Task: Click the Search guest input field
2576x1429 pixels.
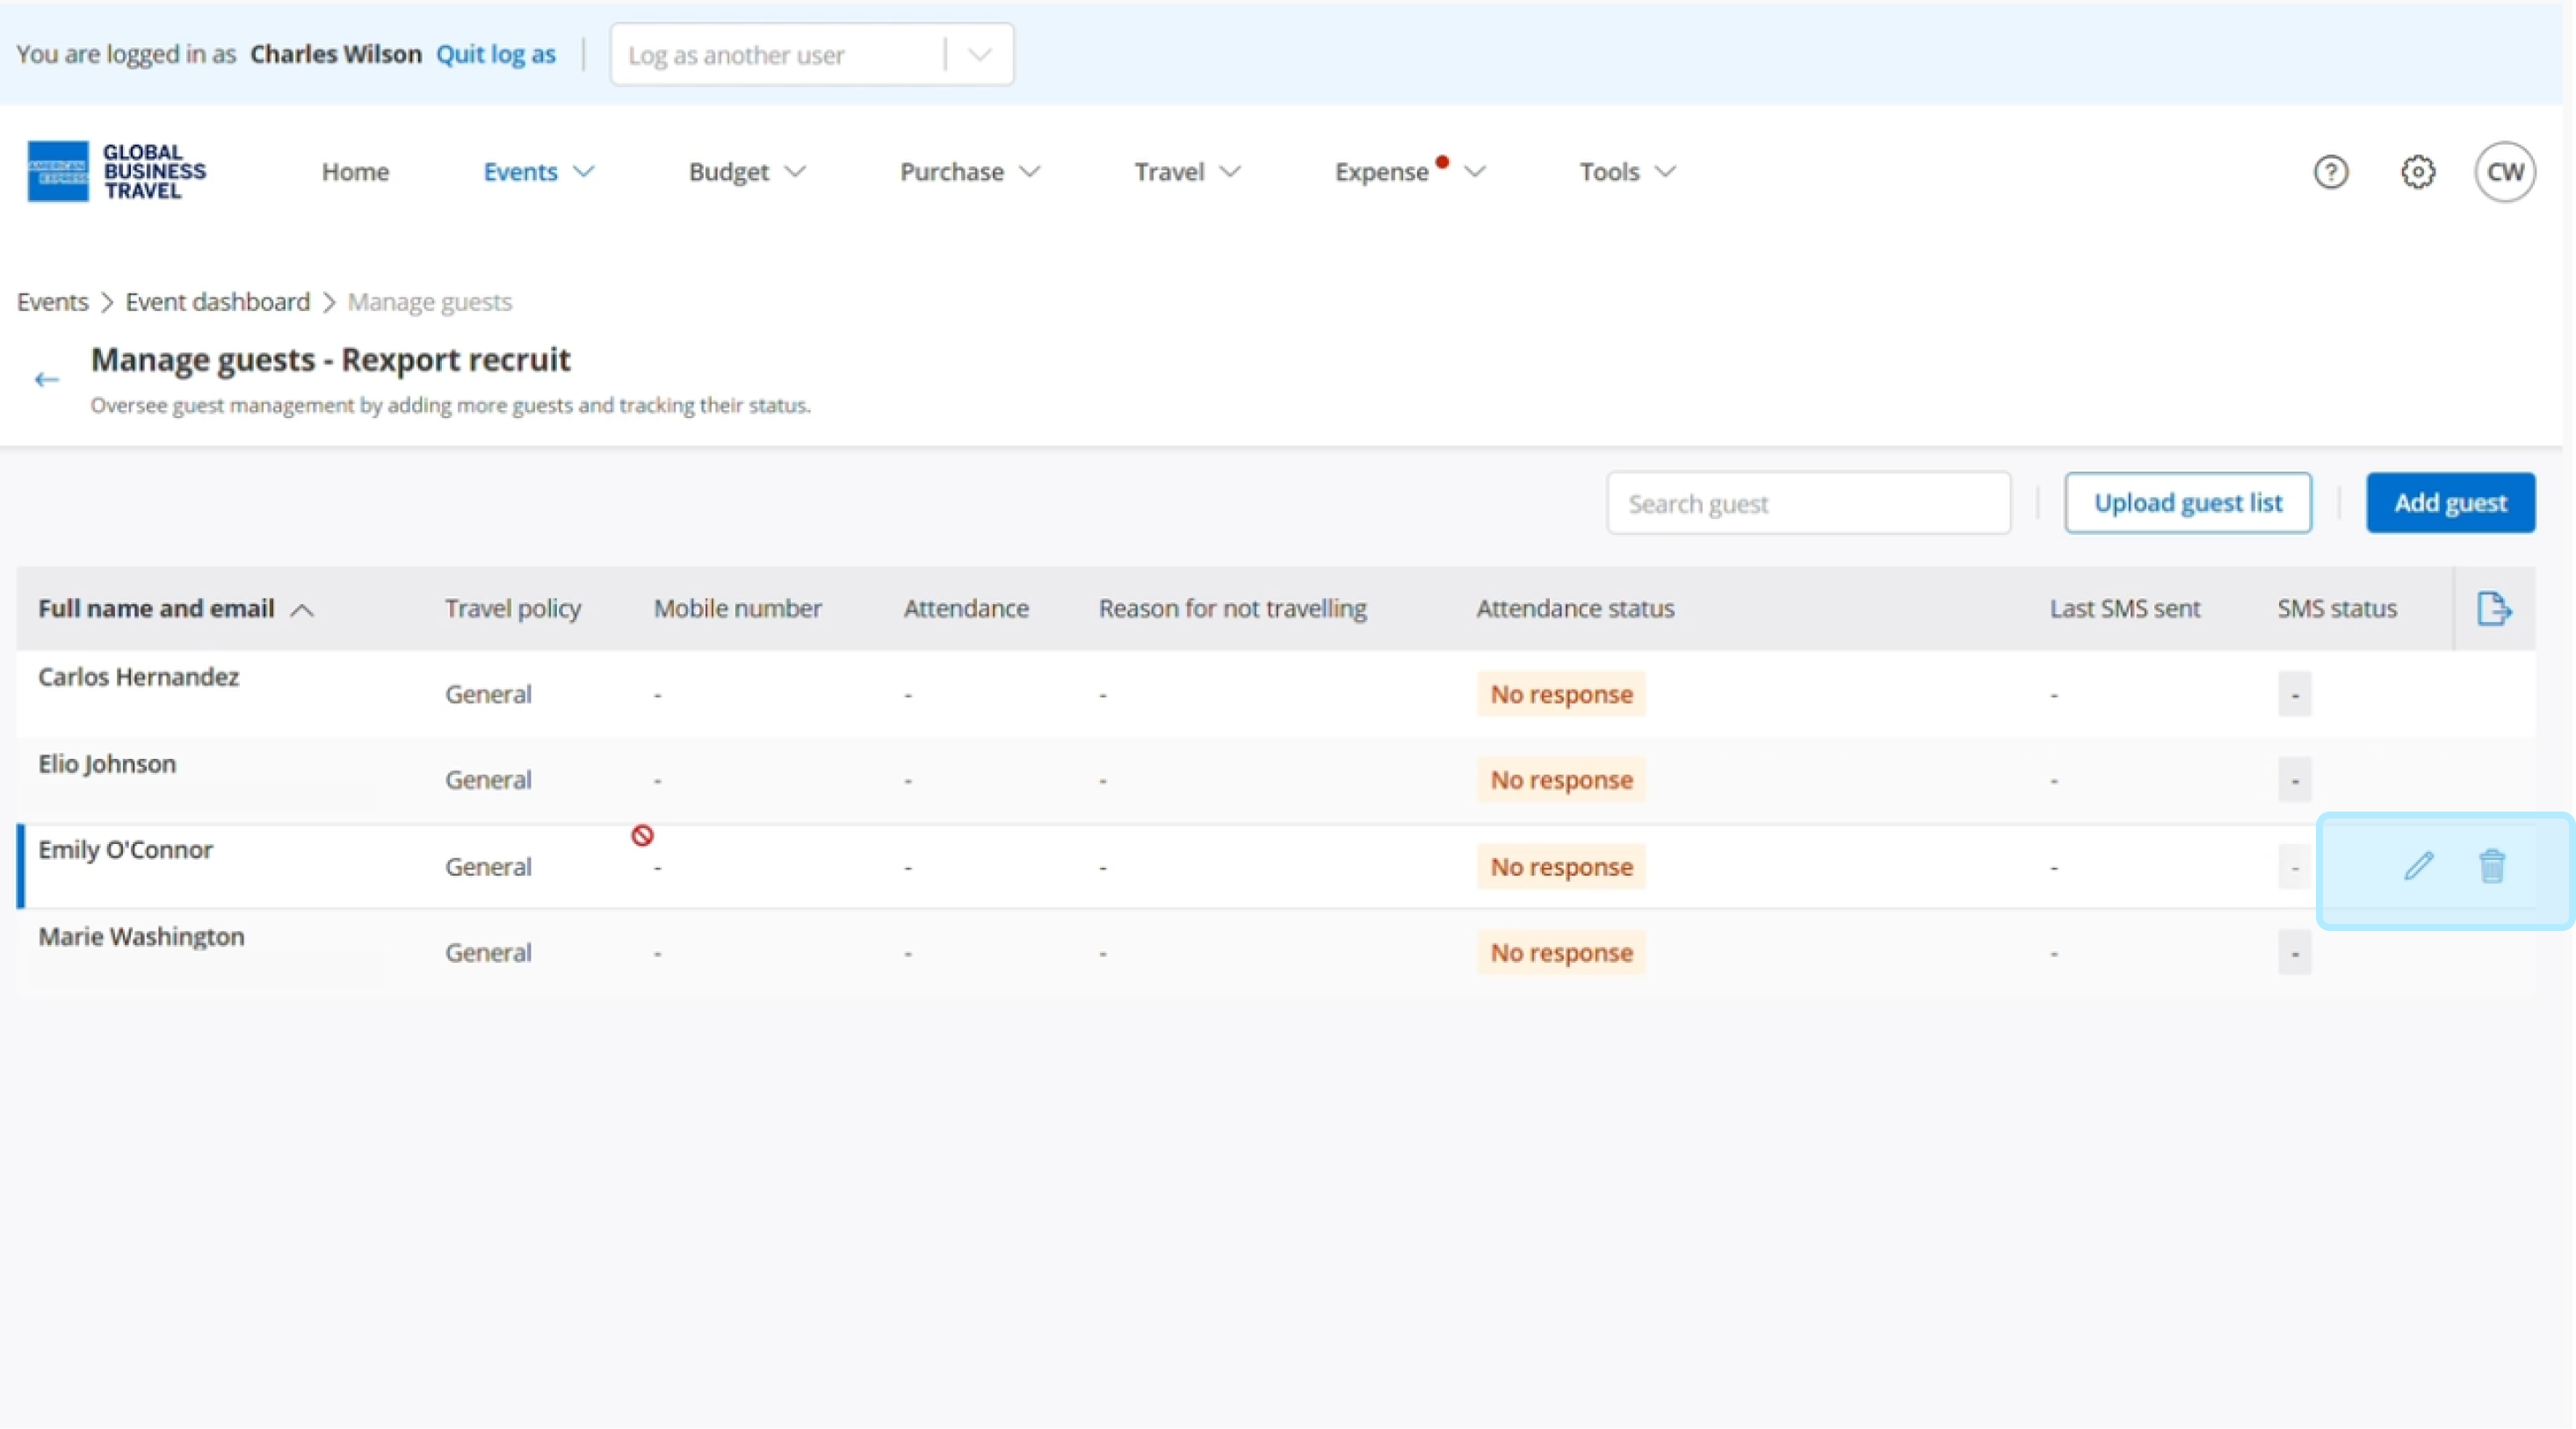Action: pyautogui.click(x=1807, y=503)
